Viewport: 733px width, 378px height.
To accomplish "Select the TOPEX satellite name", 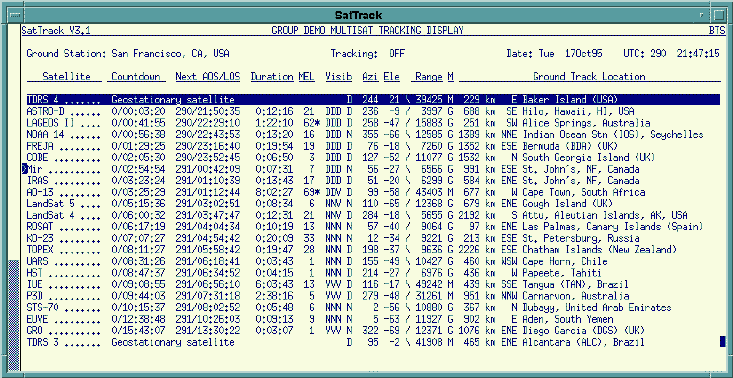I will (x=41, y=250).
